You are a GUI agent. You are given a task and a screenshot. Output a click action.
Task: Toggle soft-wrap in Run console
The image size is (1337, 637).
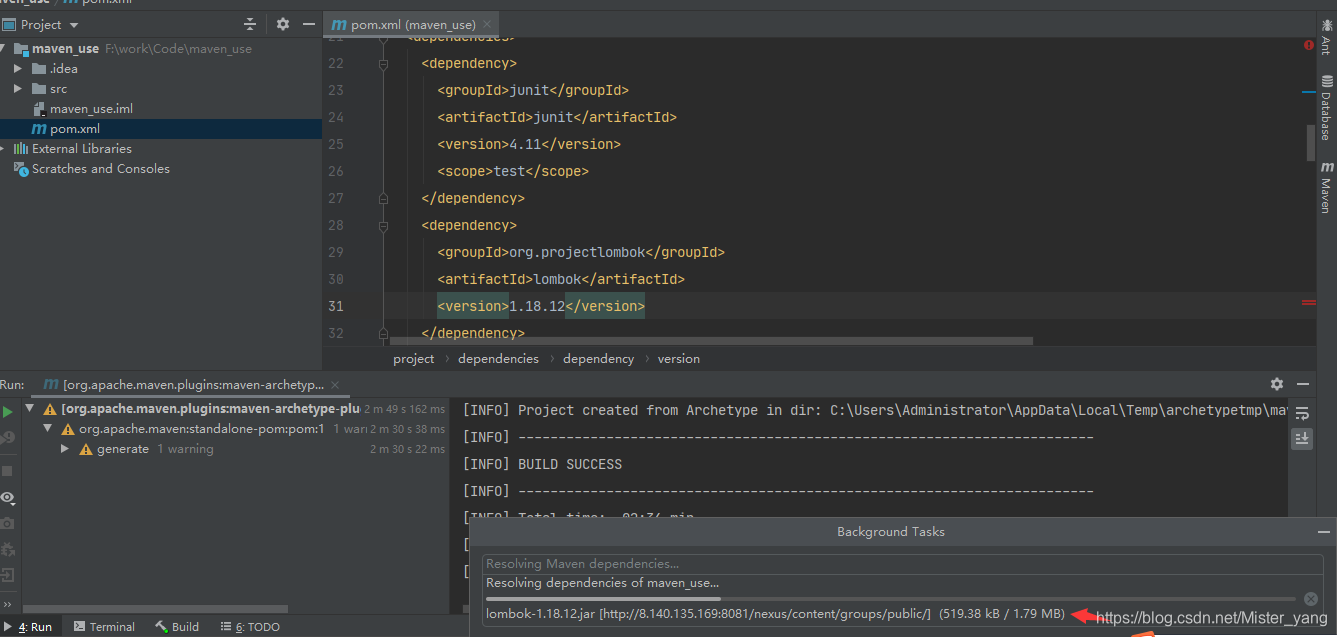coord(1302,413)
